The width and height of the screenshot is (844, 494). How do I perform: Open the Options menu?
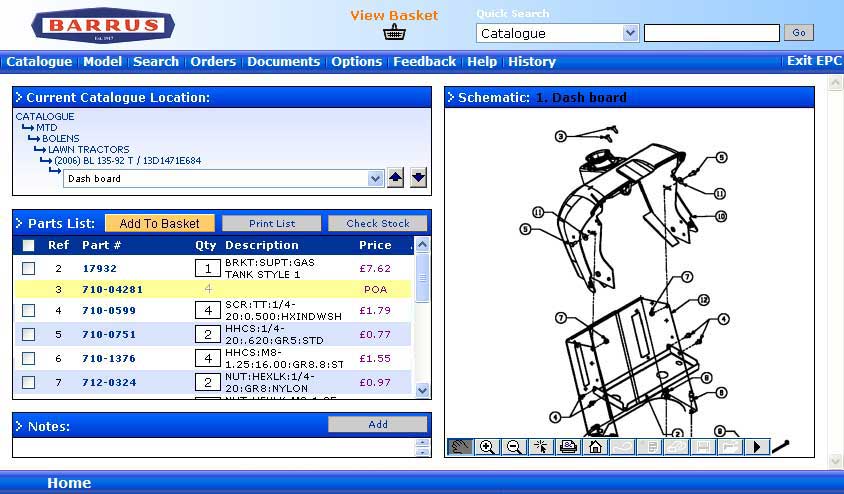[x=356, y=61]
